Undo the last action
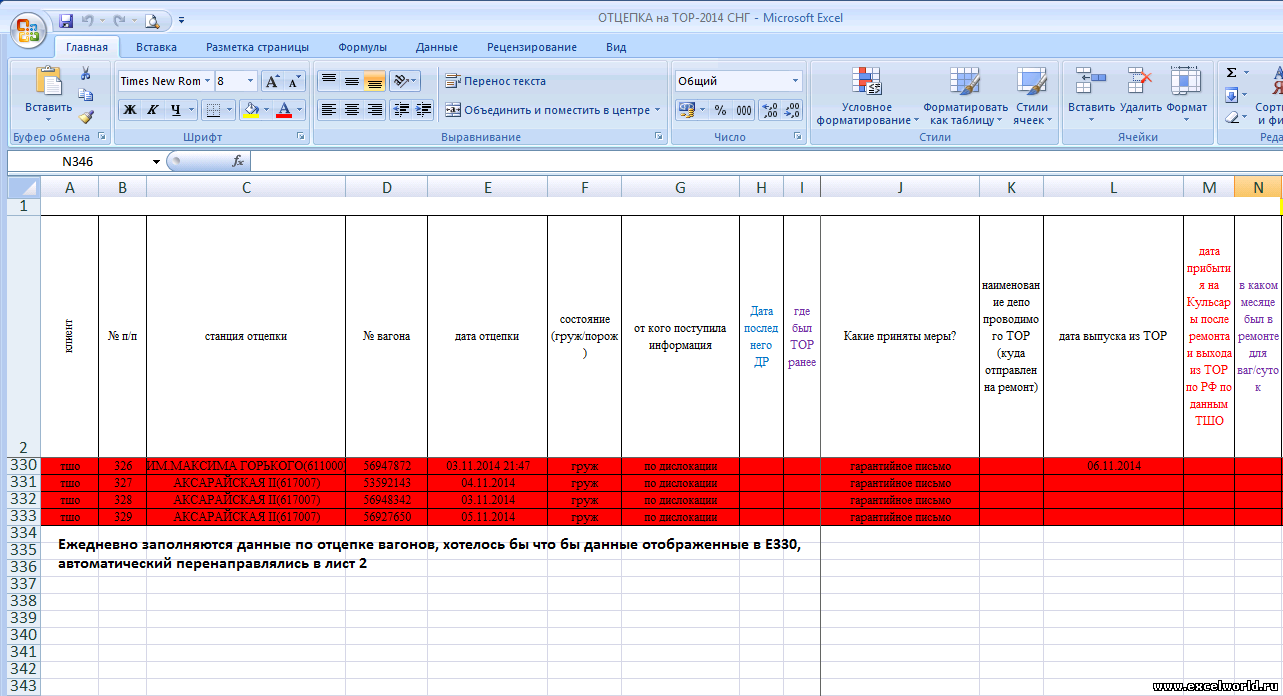The width and height of the screenshot is (1283, 696). pos(88,19)
